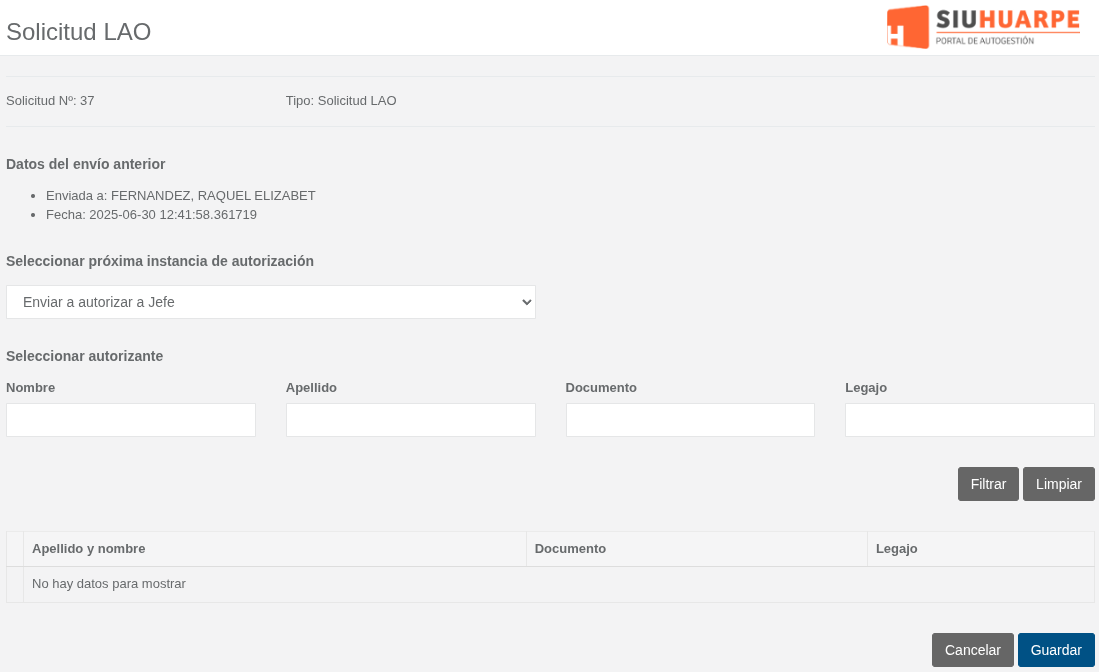This screenshot has height=672, width=1099.
Task: Open the 'Enviar a autorizar a Jefe' dropdown
Action: [x=270, y=302]
